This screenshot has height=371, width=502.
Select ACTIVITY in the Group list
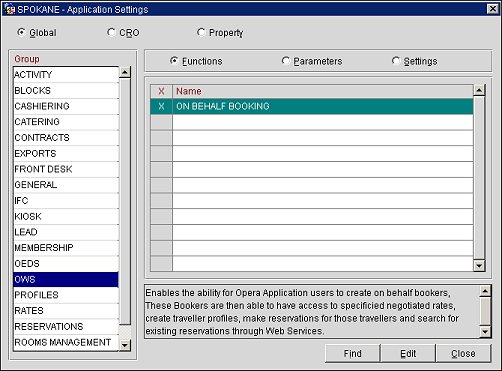click(66, 75)
